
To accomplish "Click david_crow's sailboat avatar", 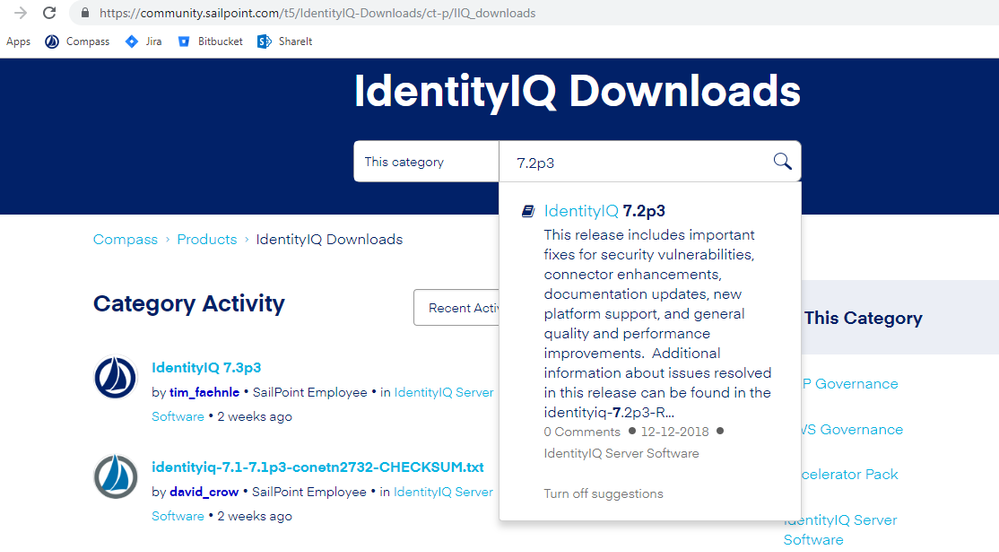I will pos(115,478).
